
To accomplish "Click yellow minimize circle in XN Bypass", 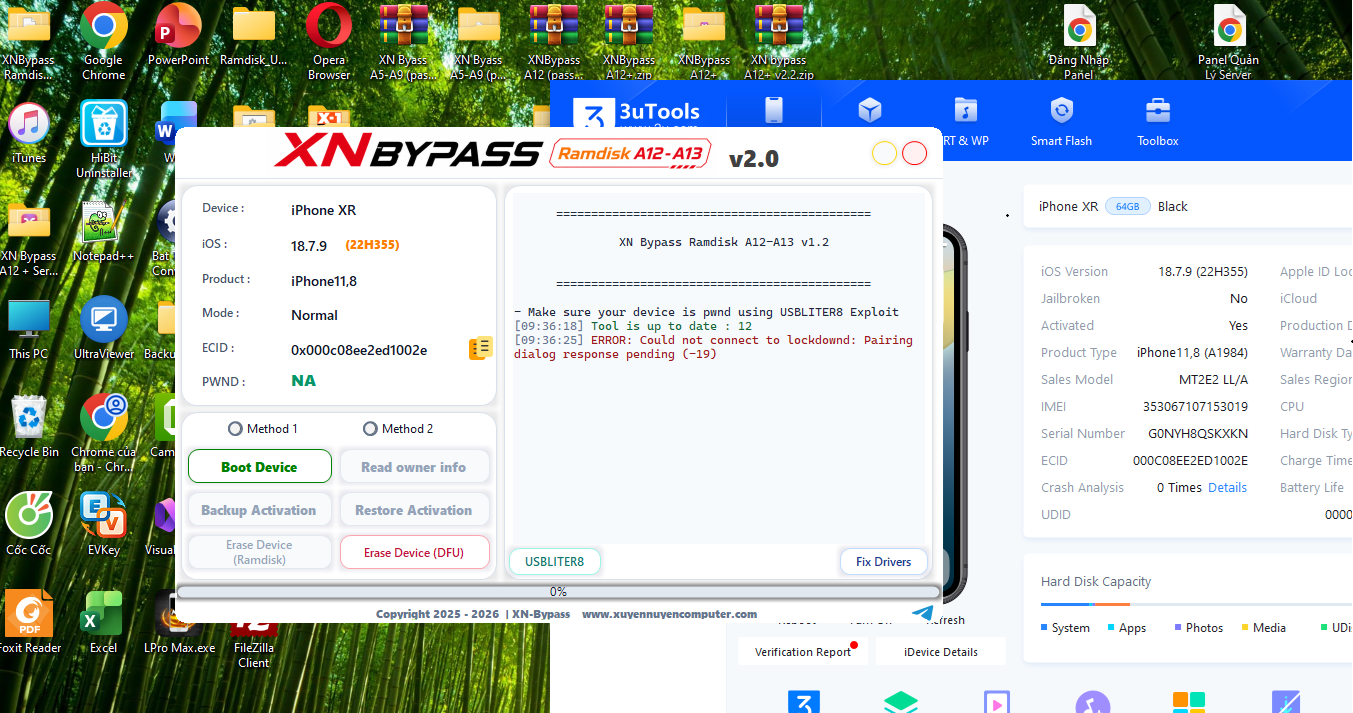I will pos(884,153).
